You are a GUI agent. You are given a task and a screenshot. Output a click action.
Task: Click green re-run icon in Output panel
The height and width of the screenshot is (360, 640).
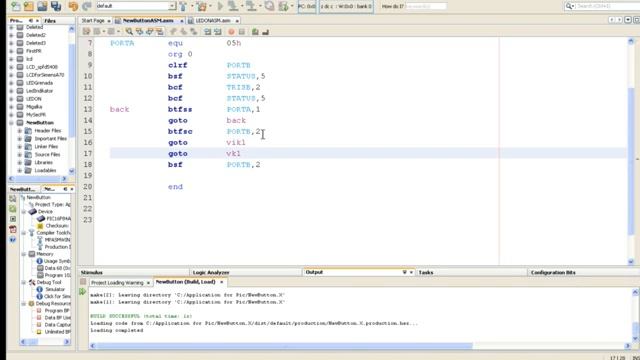point(83,291)
